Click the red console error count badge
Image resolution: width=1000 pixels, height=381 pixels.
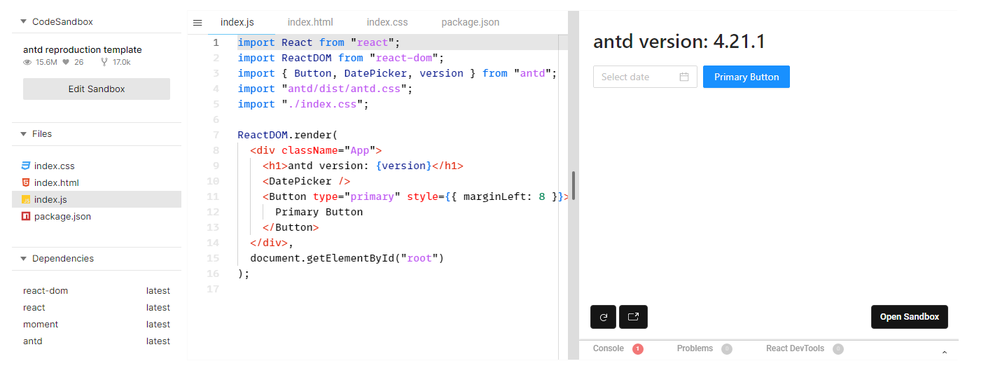click(638, 349)
